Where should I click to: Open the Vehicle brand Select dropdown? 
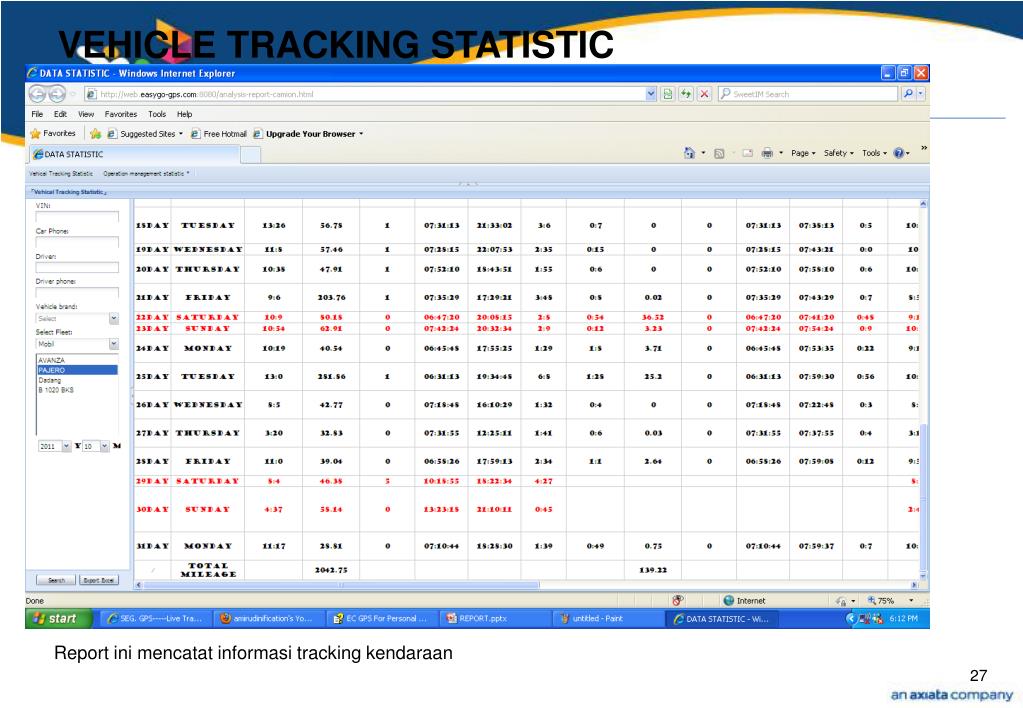114,318
